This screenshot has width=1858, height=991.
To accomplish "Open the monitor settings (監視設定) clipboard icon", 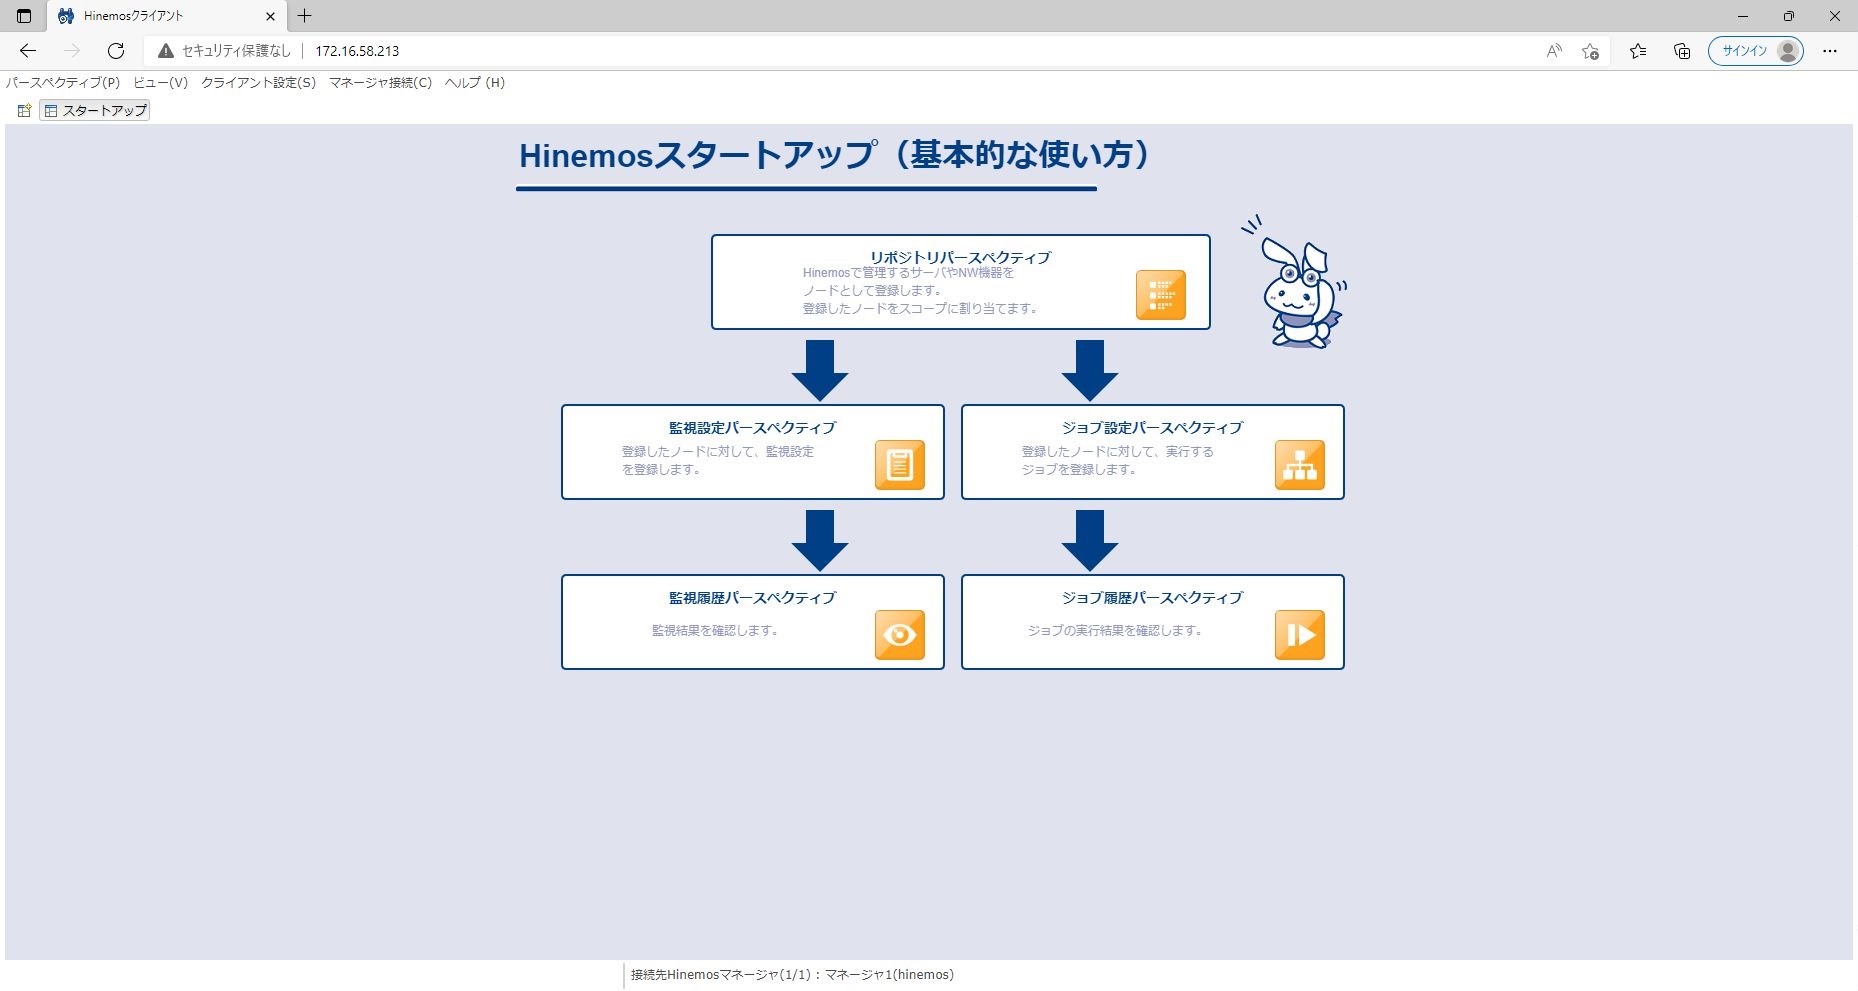I will [899, 465].
